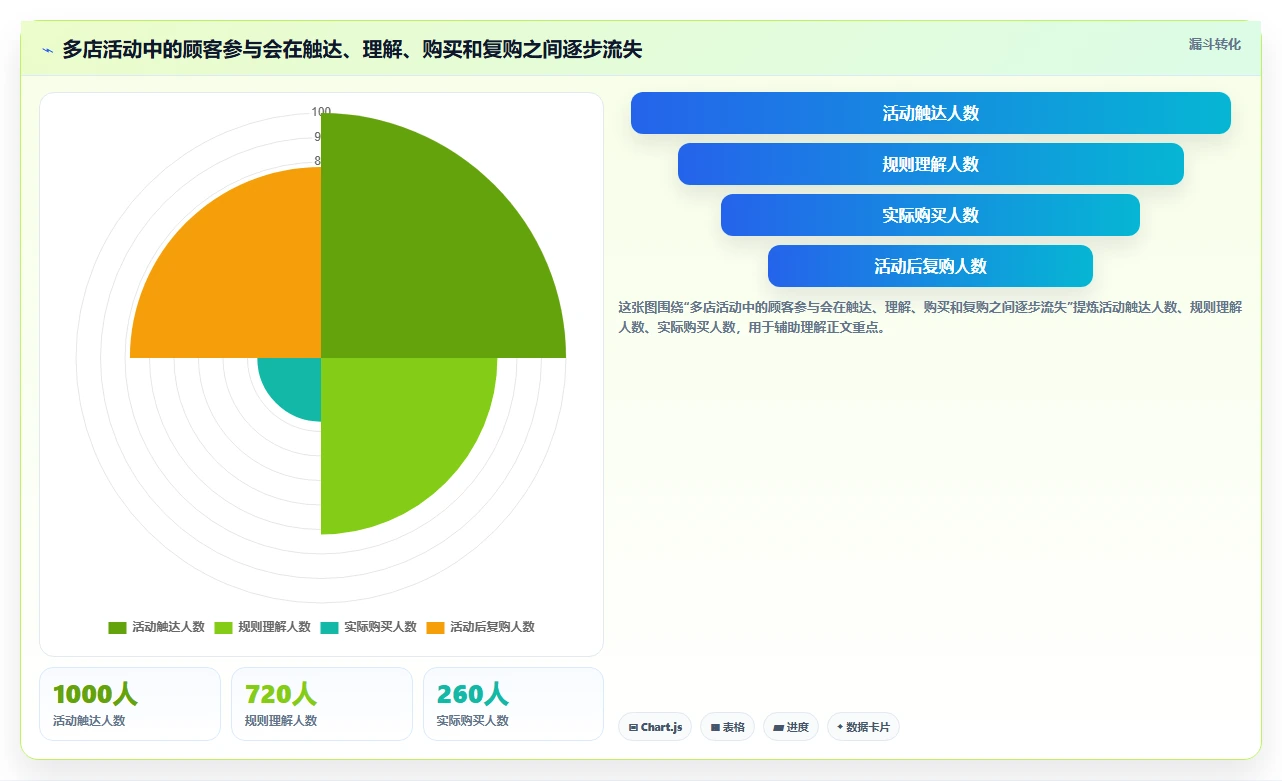The image size is (1282, 781).
Task: Toggle 规则理解人数 legend color swatch
Action: [x=223, y=627]
